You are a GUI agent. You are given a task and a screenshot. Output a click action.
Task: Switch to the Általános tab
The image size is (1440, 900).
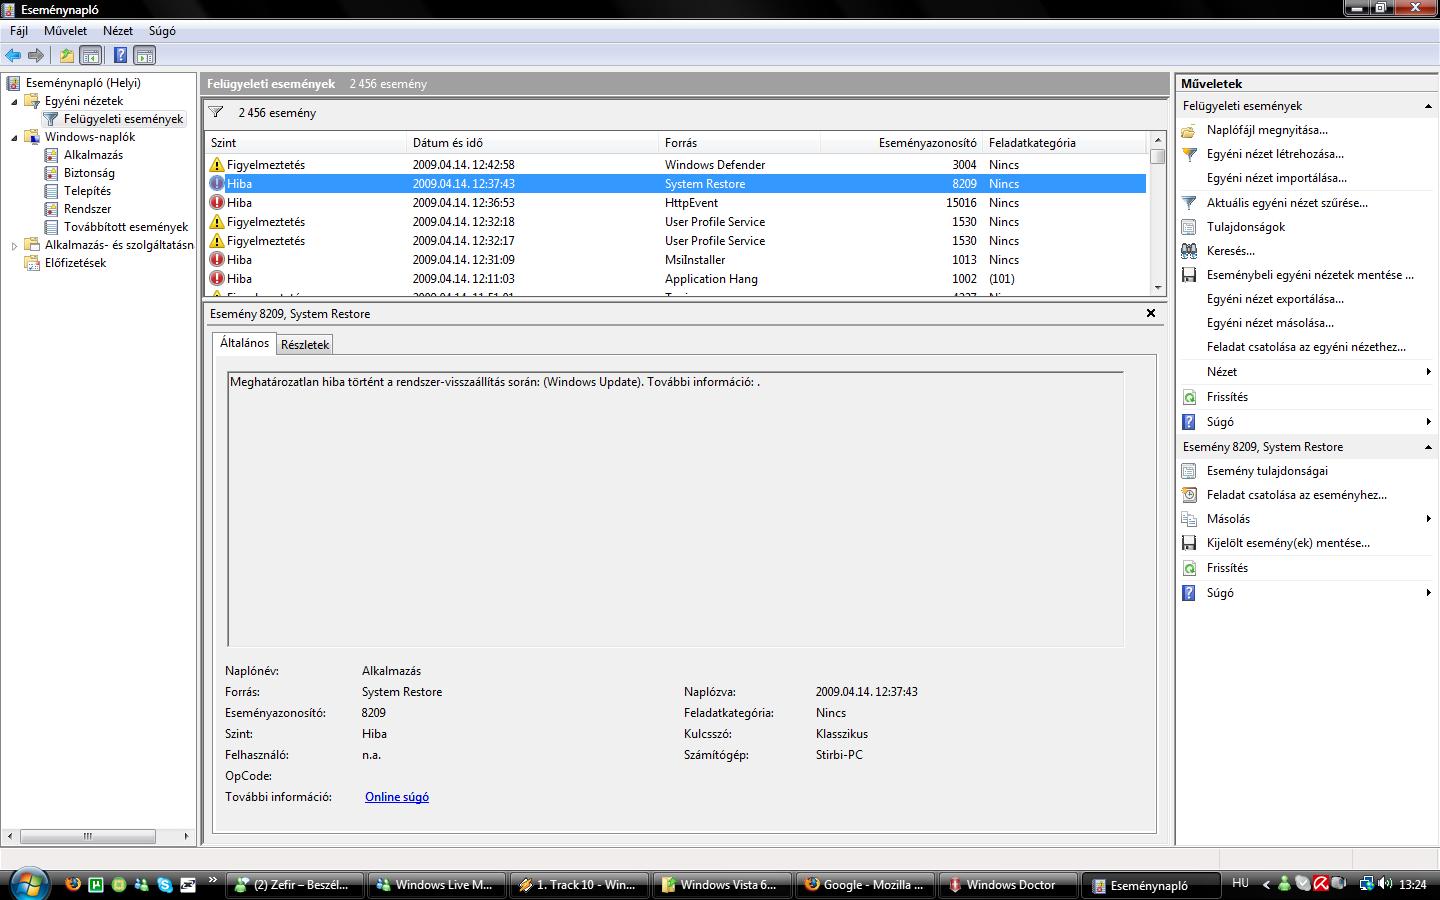pyautogui.click(x=244, y=343)
